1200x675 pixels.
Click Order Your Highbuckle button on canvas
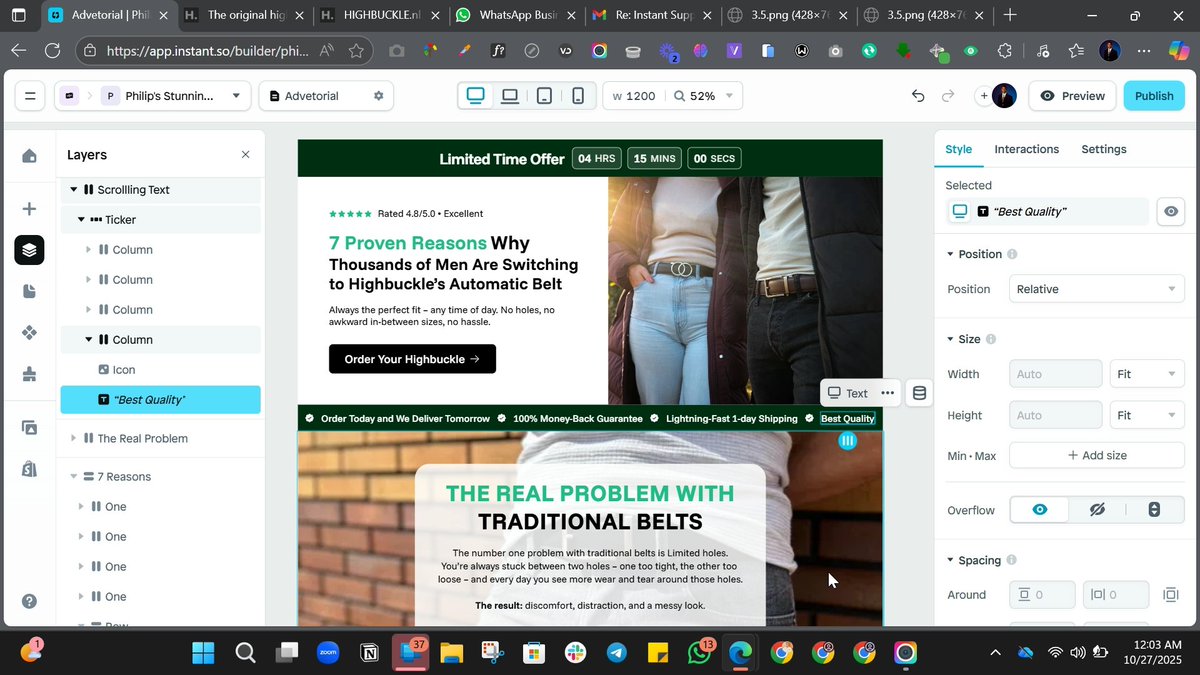coord(412,359)
